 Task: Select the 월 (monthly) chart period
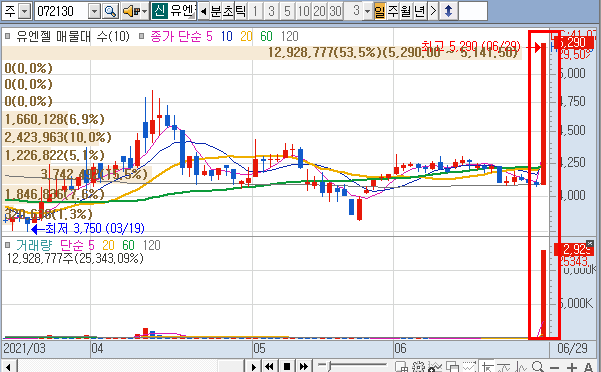(x=406, y=11)
